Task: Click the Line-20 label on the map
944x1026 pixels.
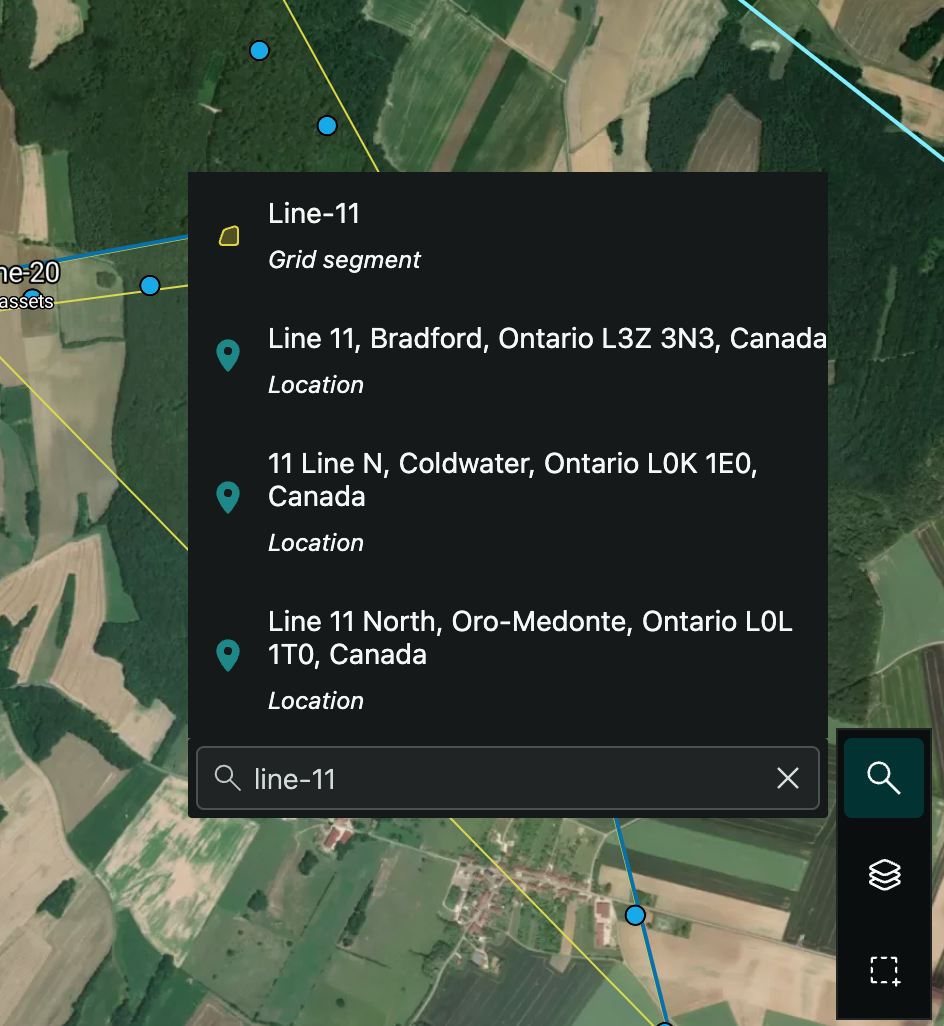Action: (30, 272)
